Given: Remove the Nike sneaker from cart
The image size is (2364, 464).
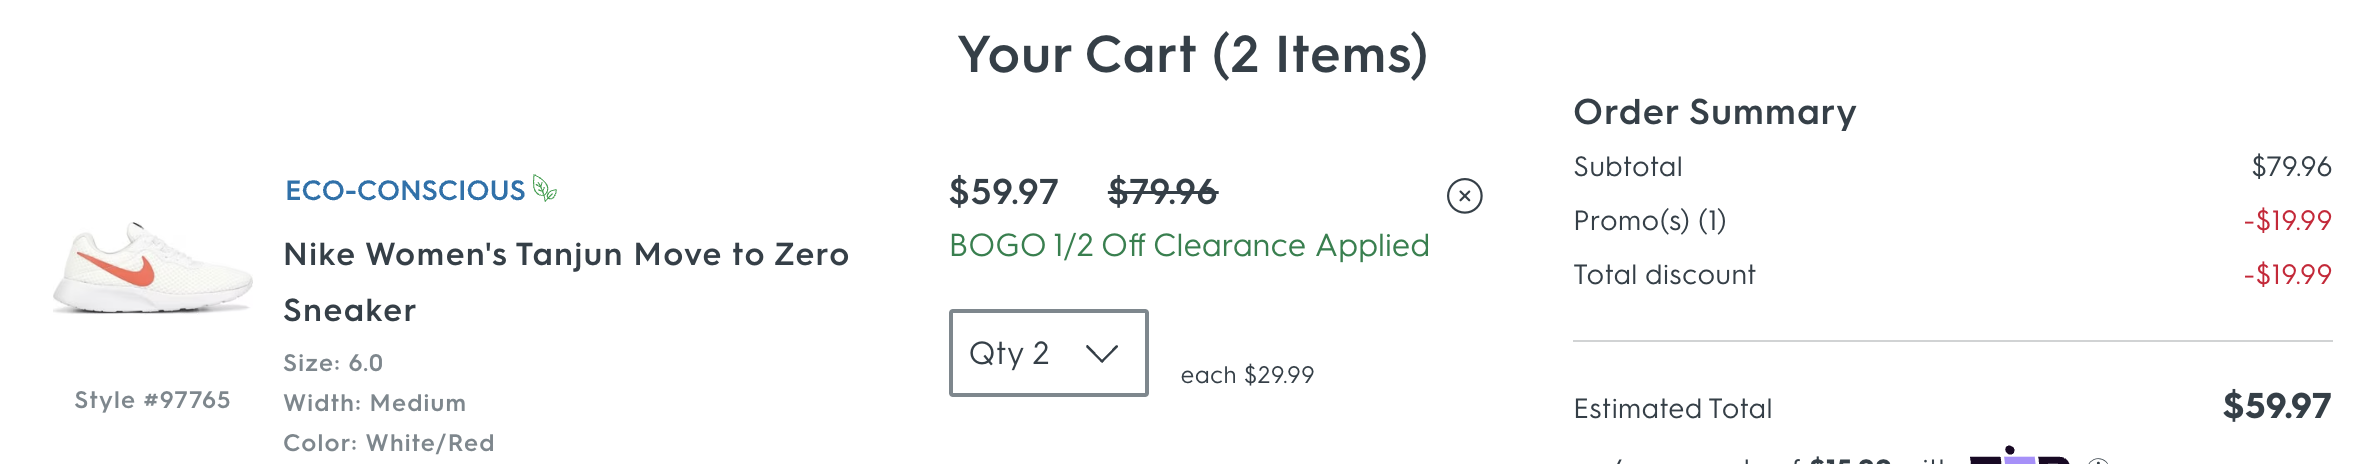Looking at the screenshot, I should tap(1464, 196).
